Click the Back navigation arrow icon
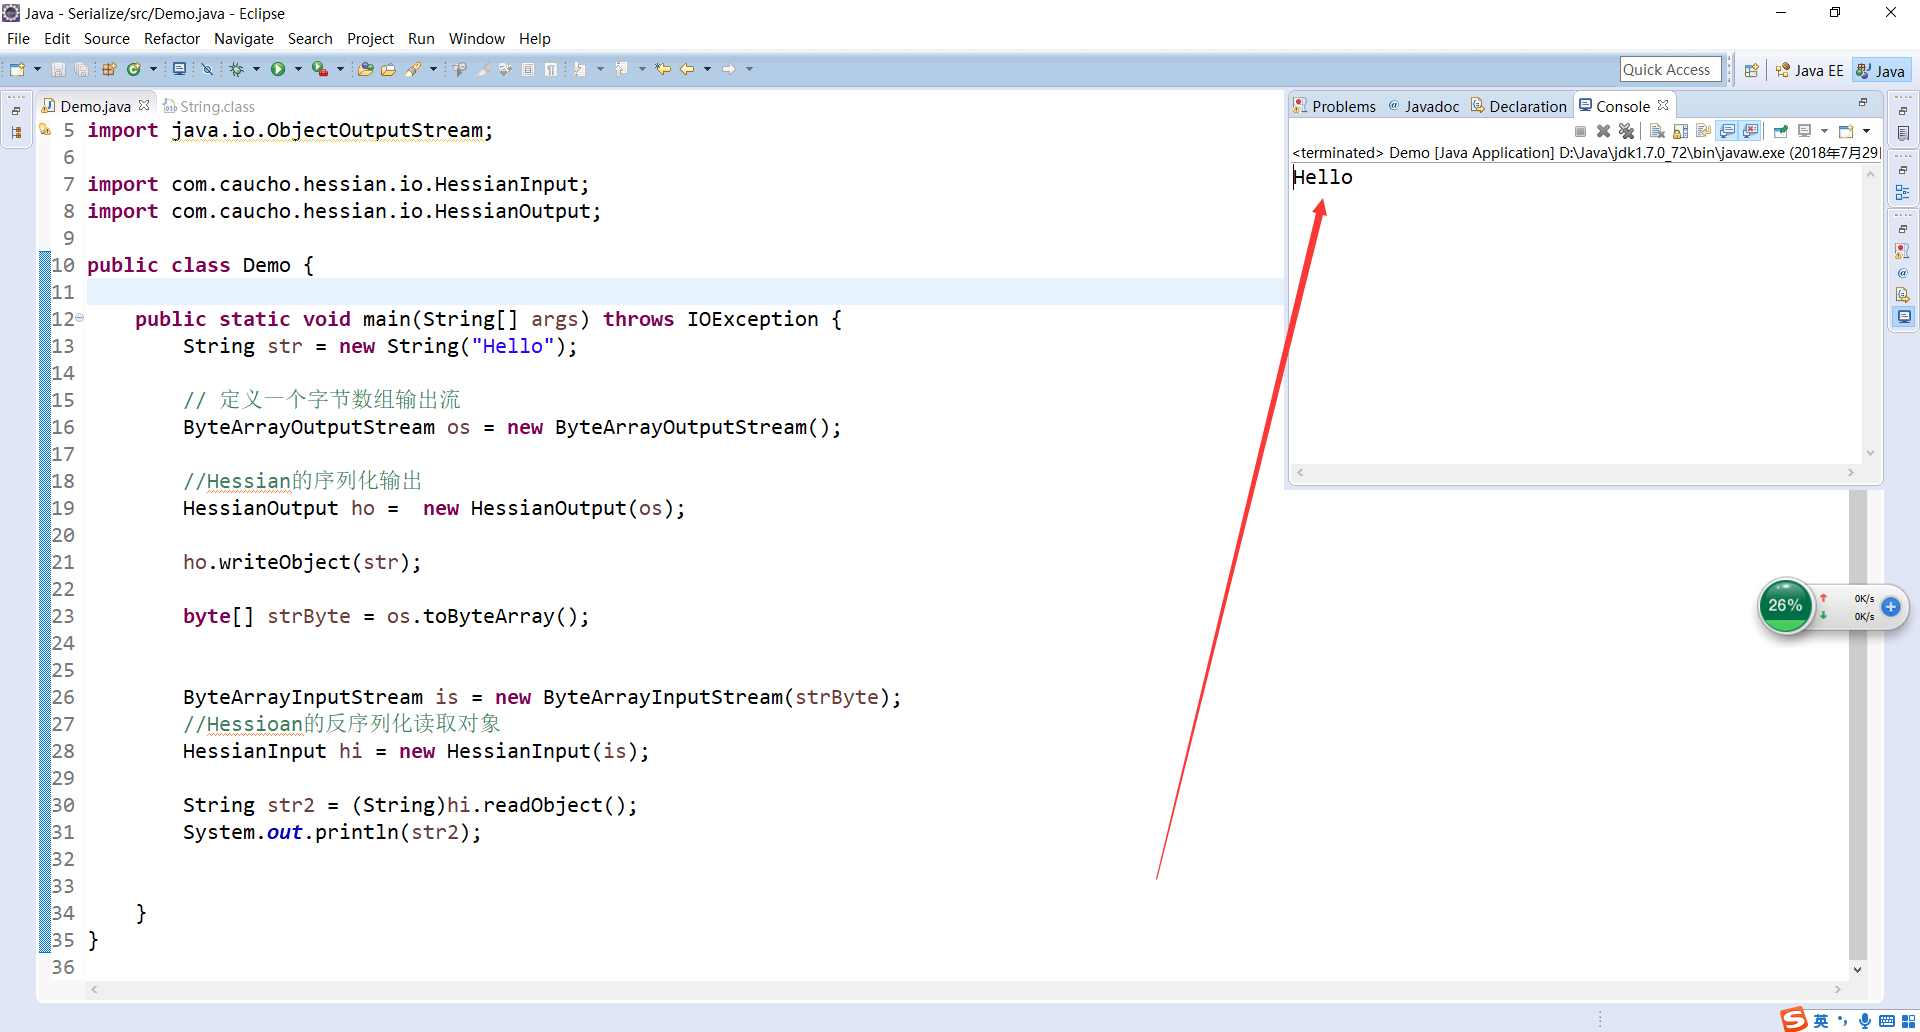The image size is (1920, 1032). 687,69
